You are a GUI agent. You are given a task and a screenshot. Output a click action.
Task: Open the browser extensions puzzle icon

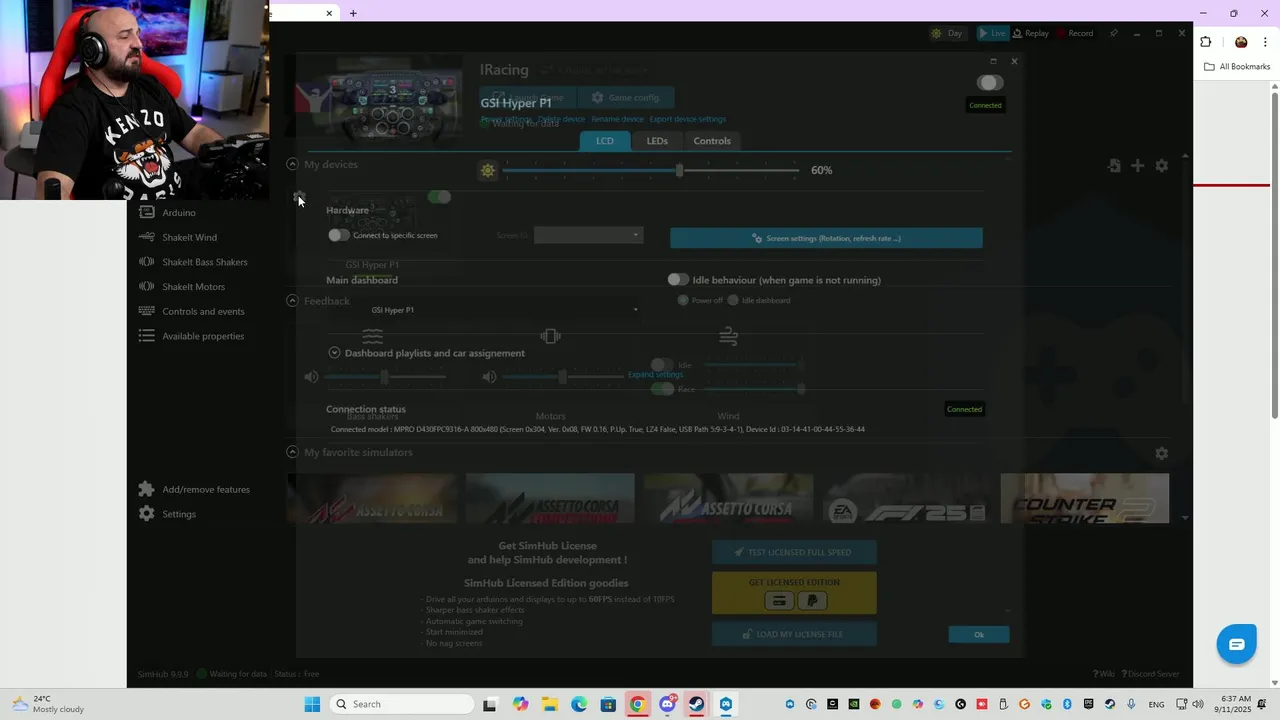pos(1205,42)
